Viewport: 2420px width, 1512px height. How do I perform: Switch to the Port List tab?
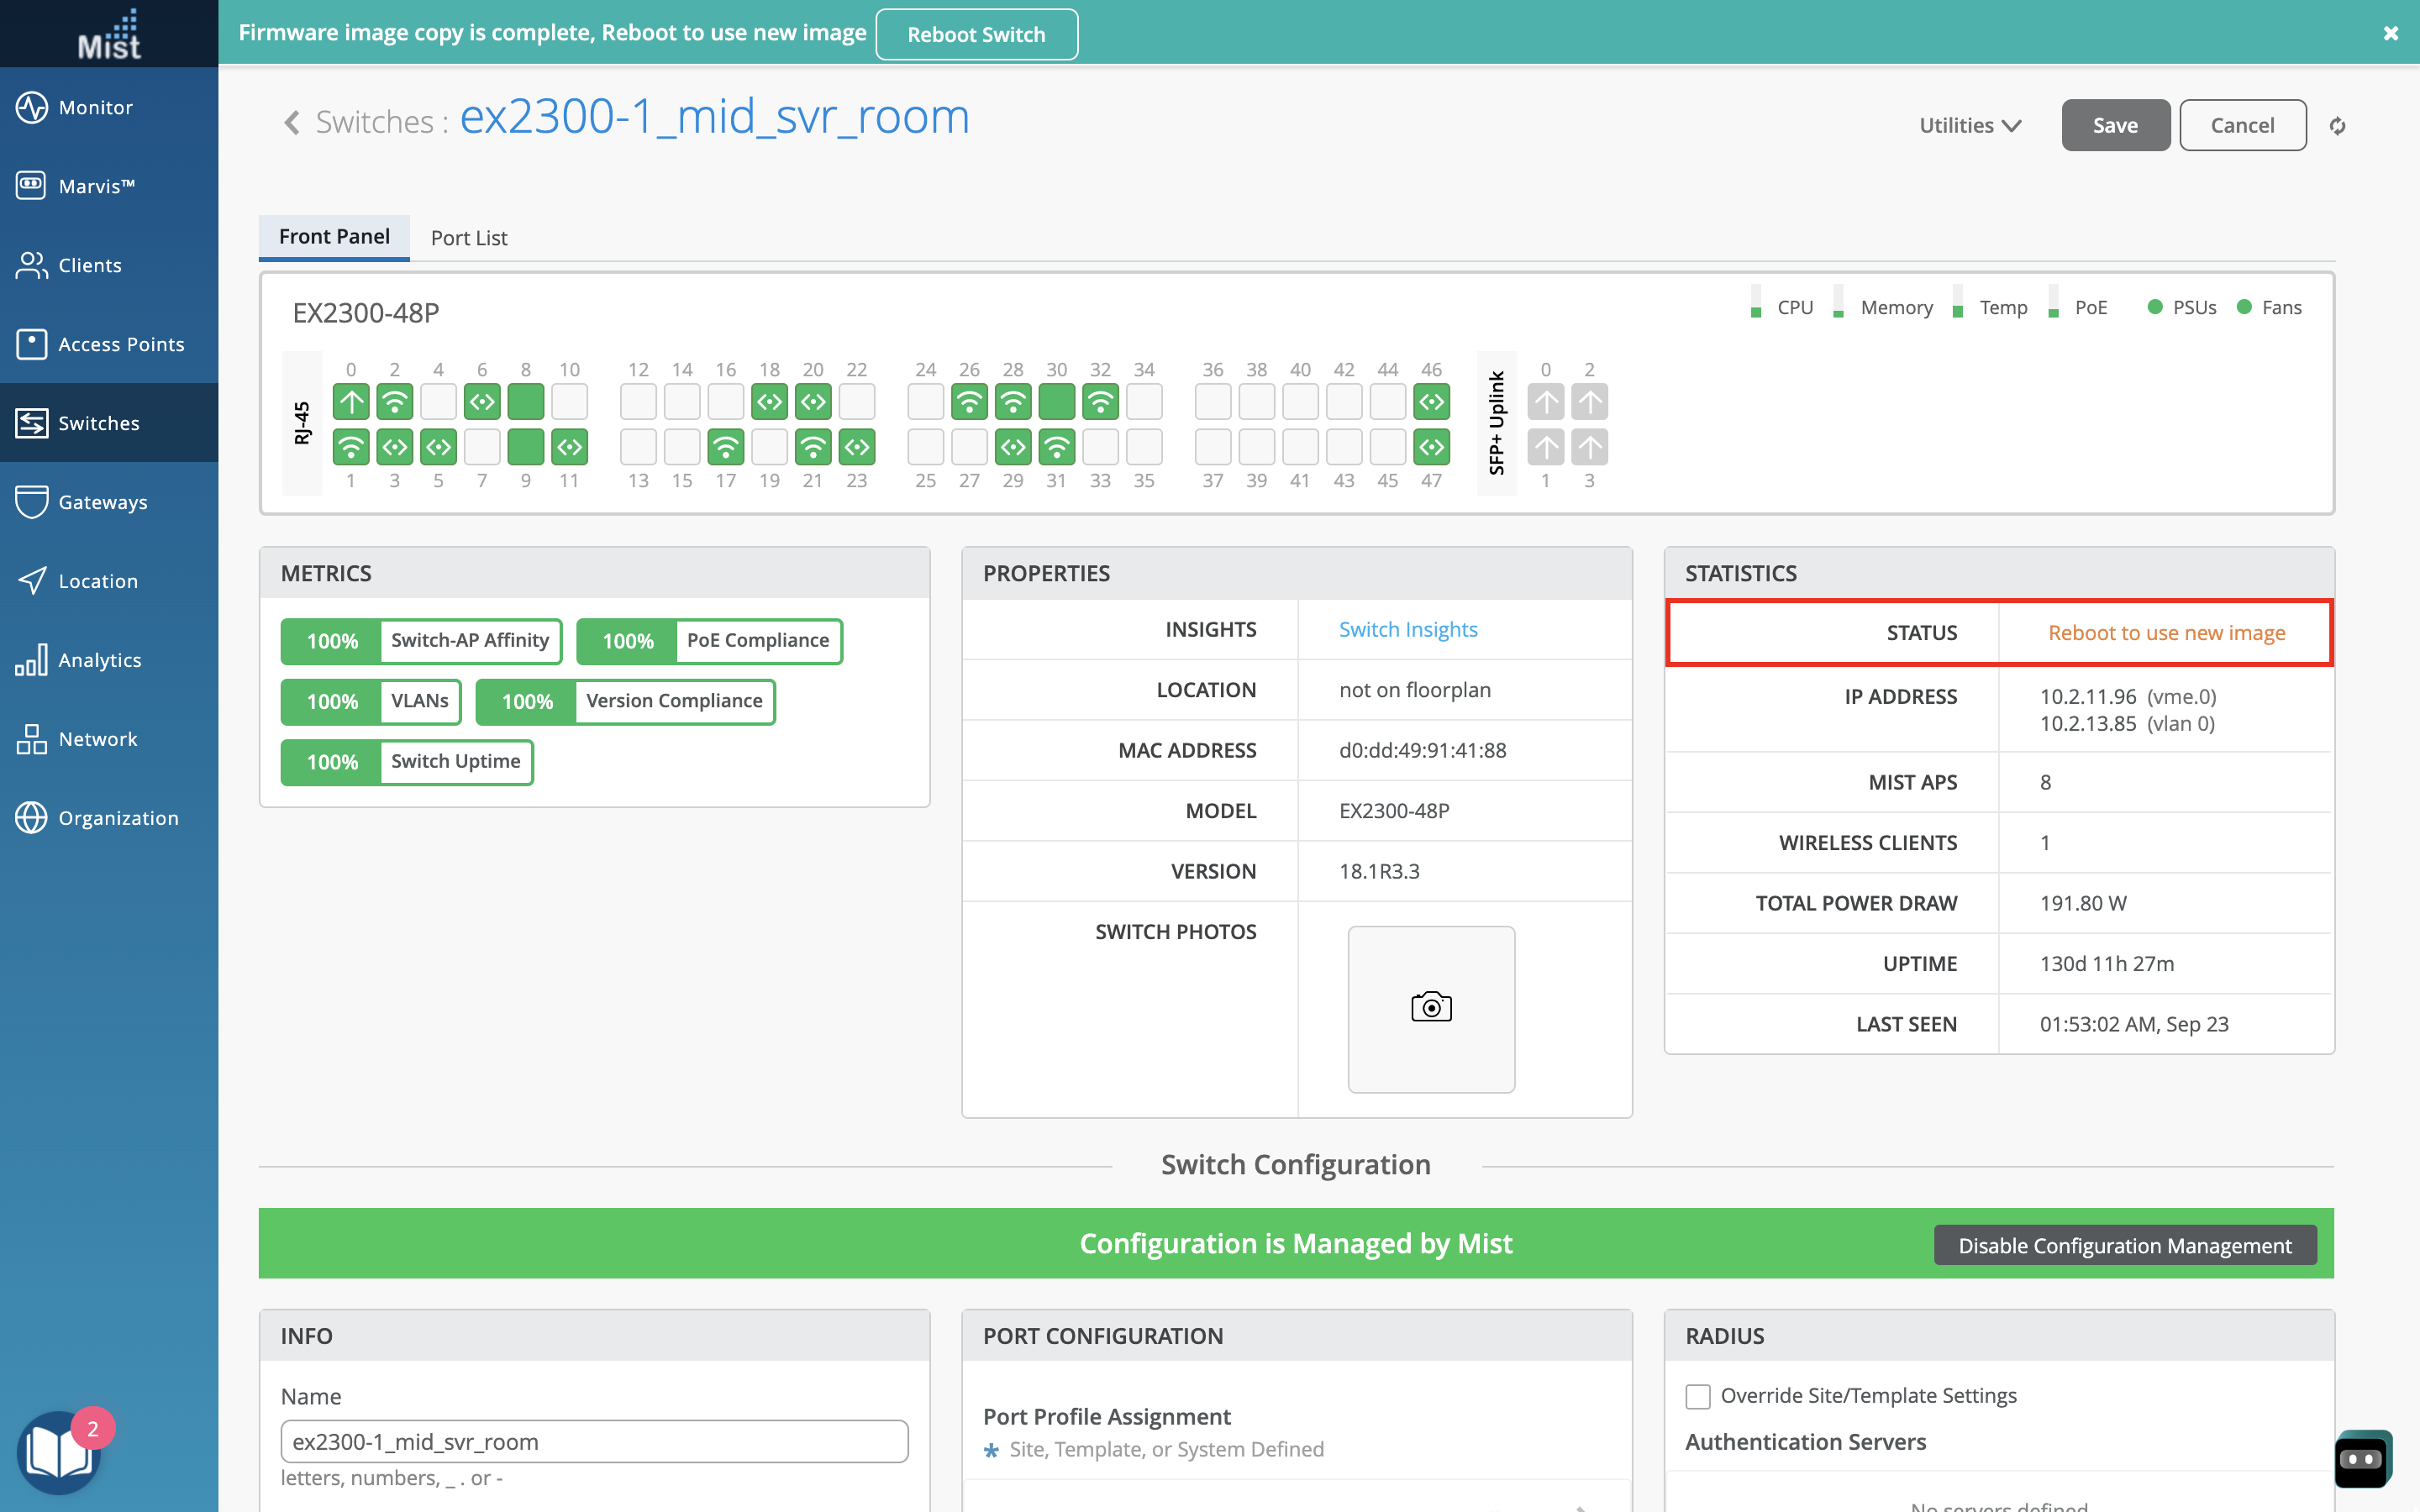[469, 238]
